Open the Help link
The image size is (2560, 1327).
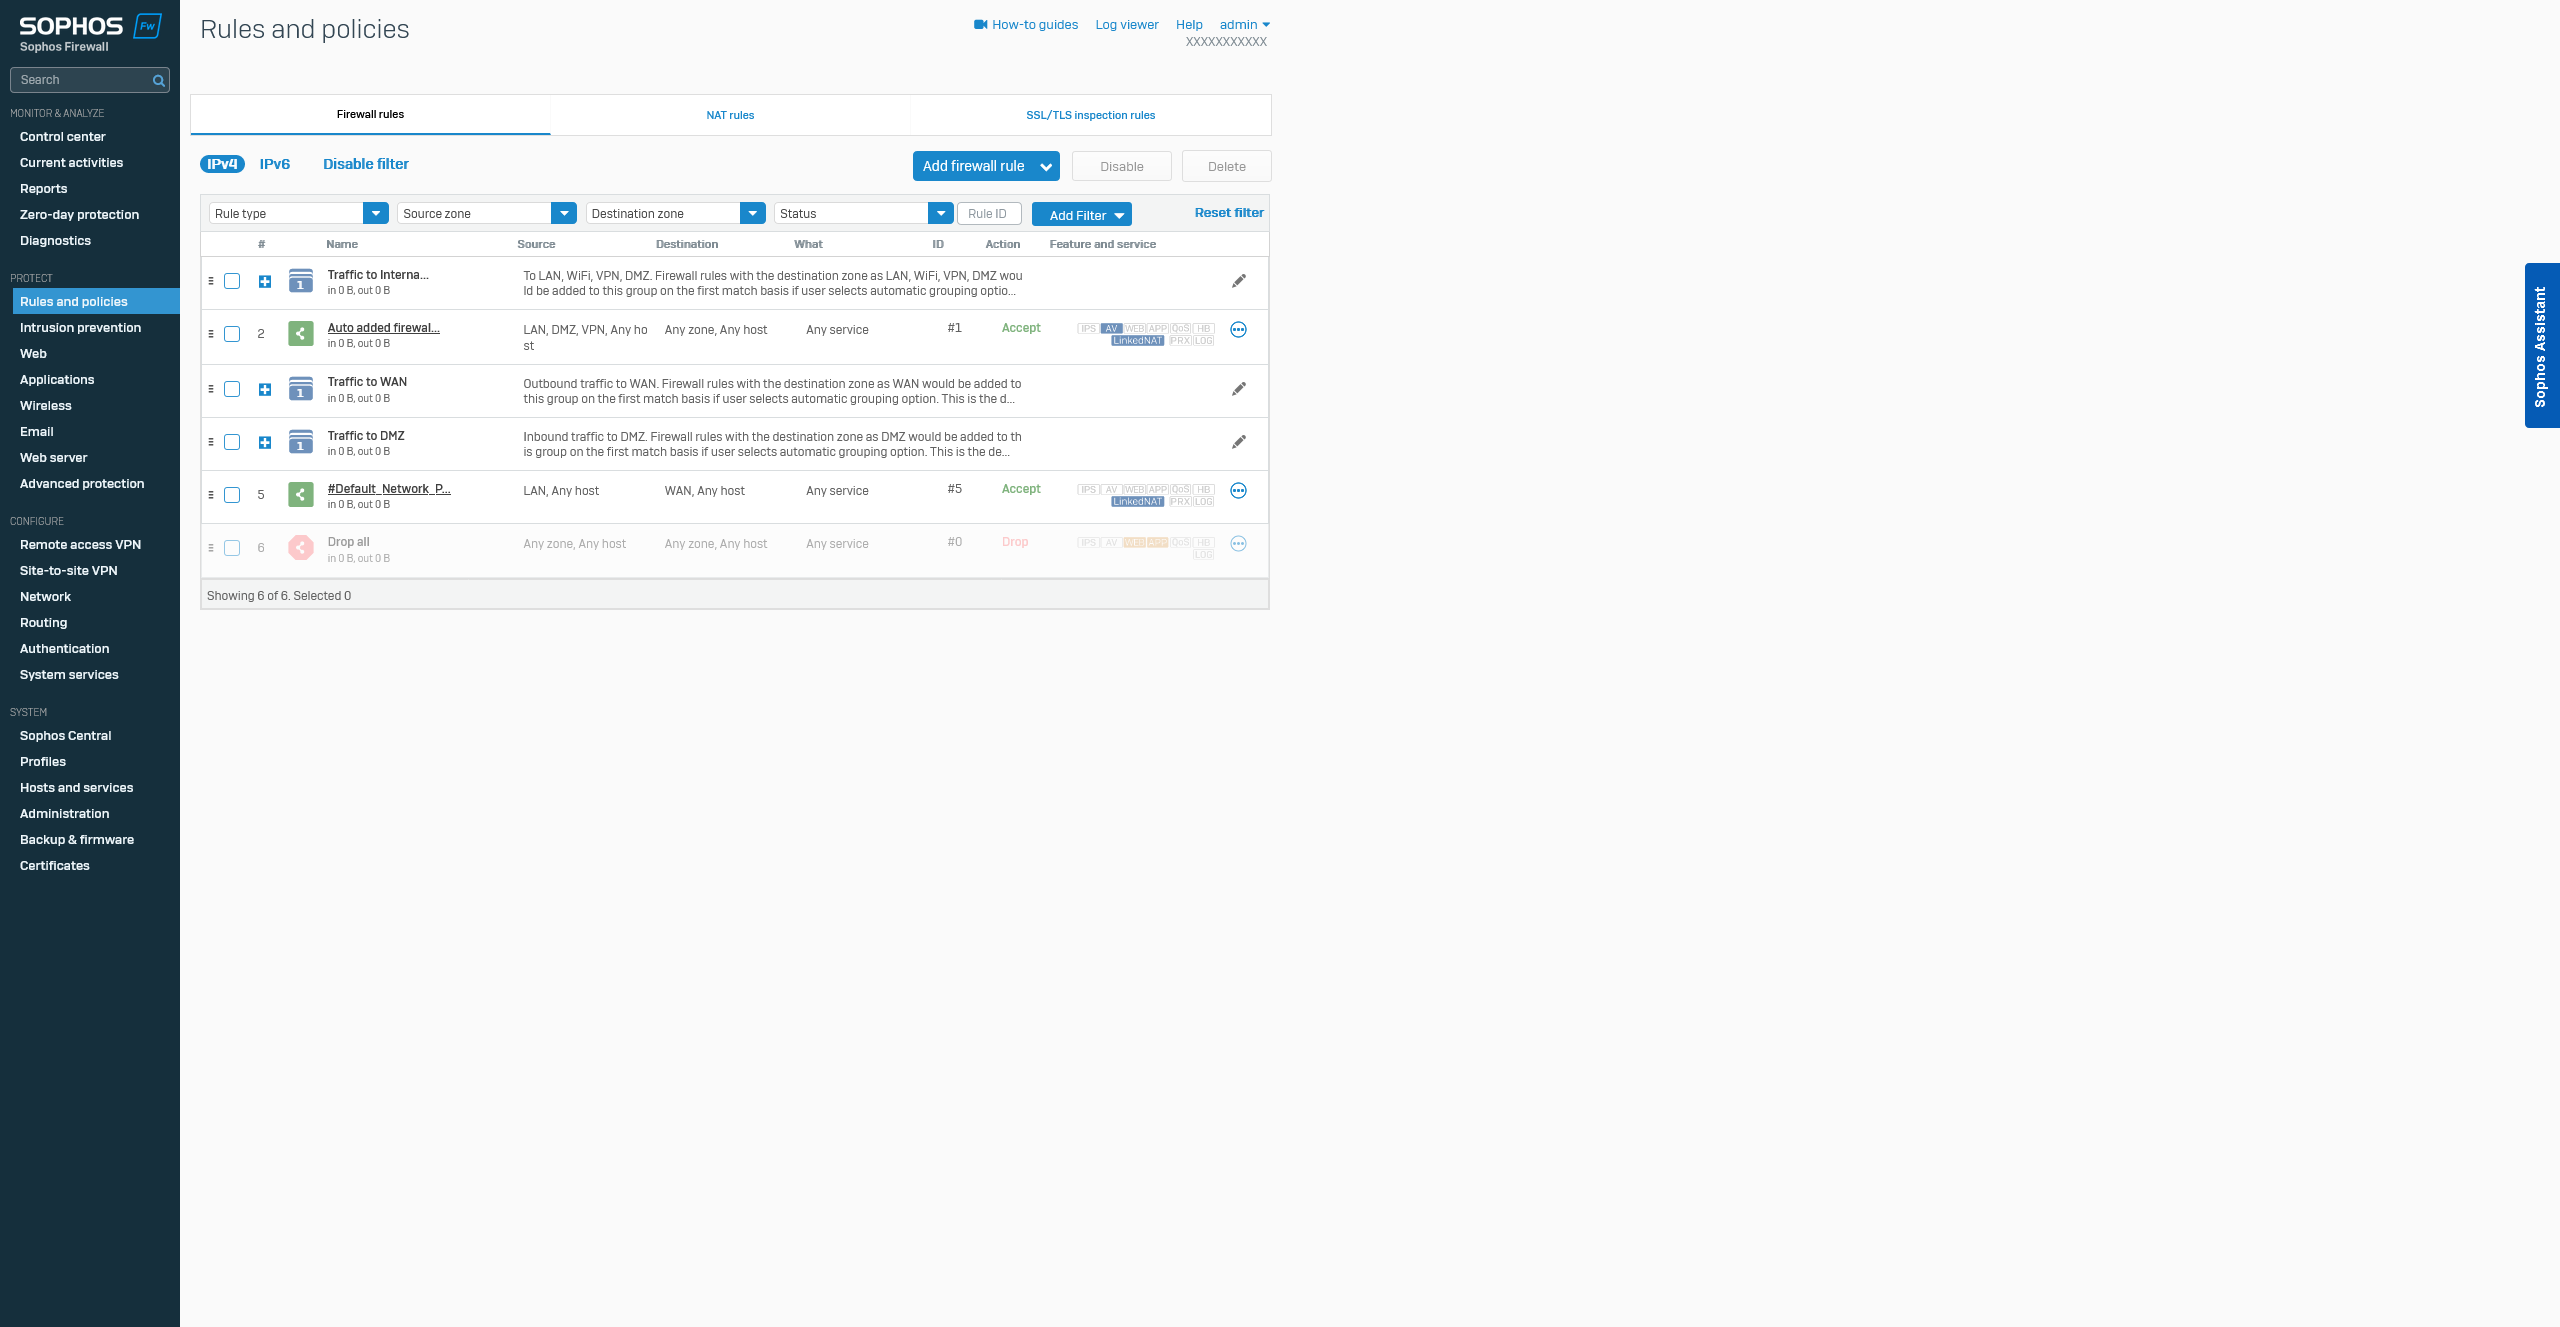1189,25
